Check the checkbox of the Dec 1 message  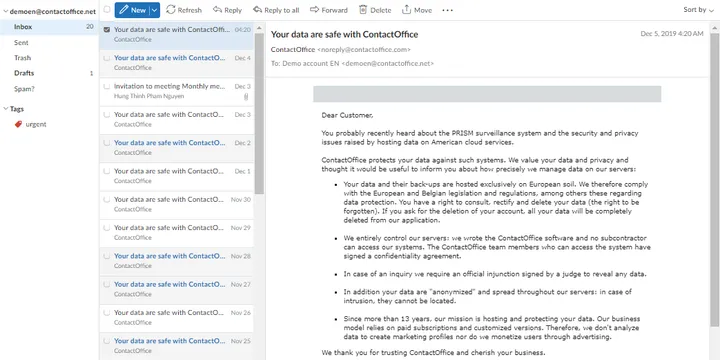coord(107,171)
